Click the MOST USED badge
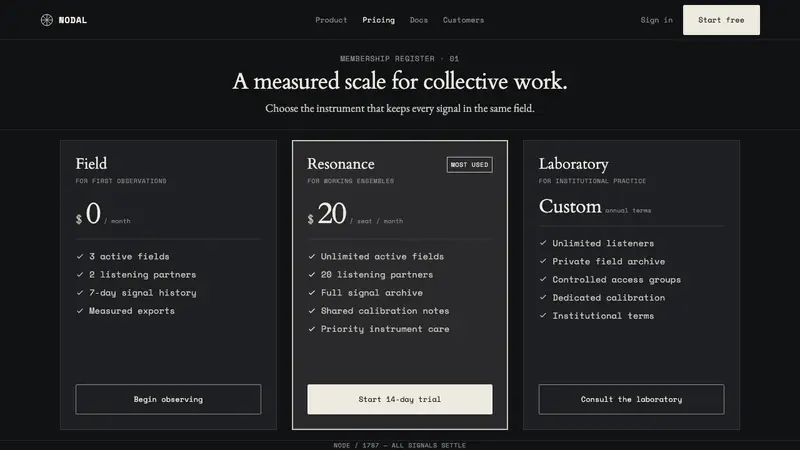The width and height of the screenshot is (800, 450). point(469,165)
